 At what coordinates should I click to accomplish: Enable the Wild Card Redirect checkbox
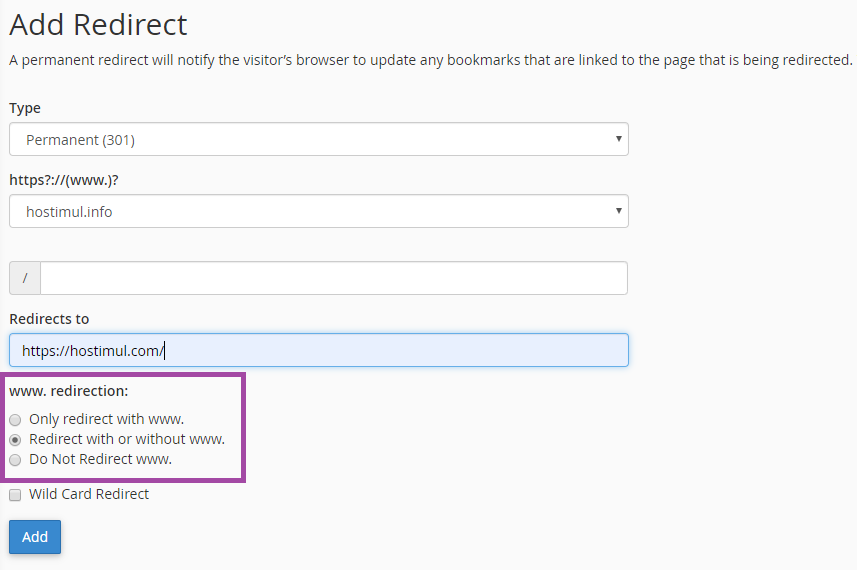tap(15, 495)
